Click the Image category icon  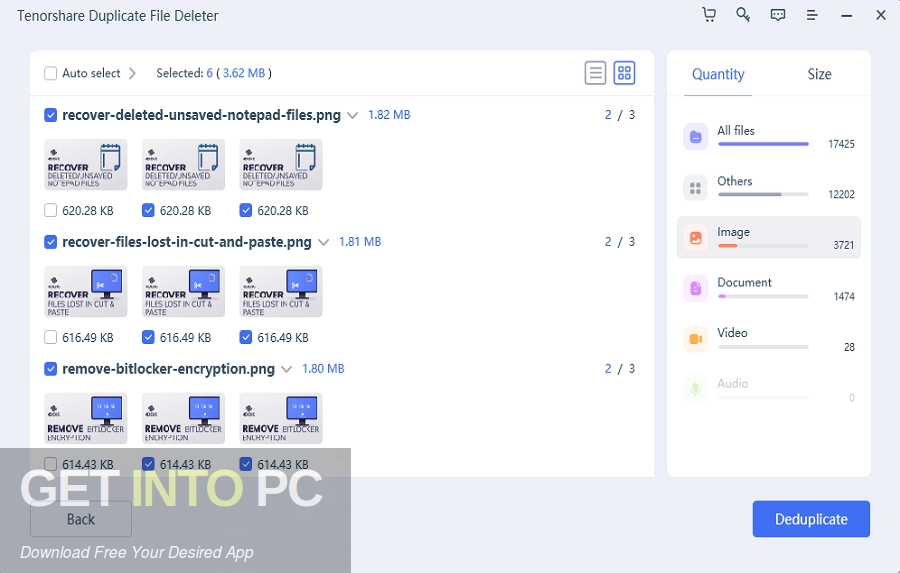[x=695, y=238]
